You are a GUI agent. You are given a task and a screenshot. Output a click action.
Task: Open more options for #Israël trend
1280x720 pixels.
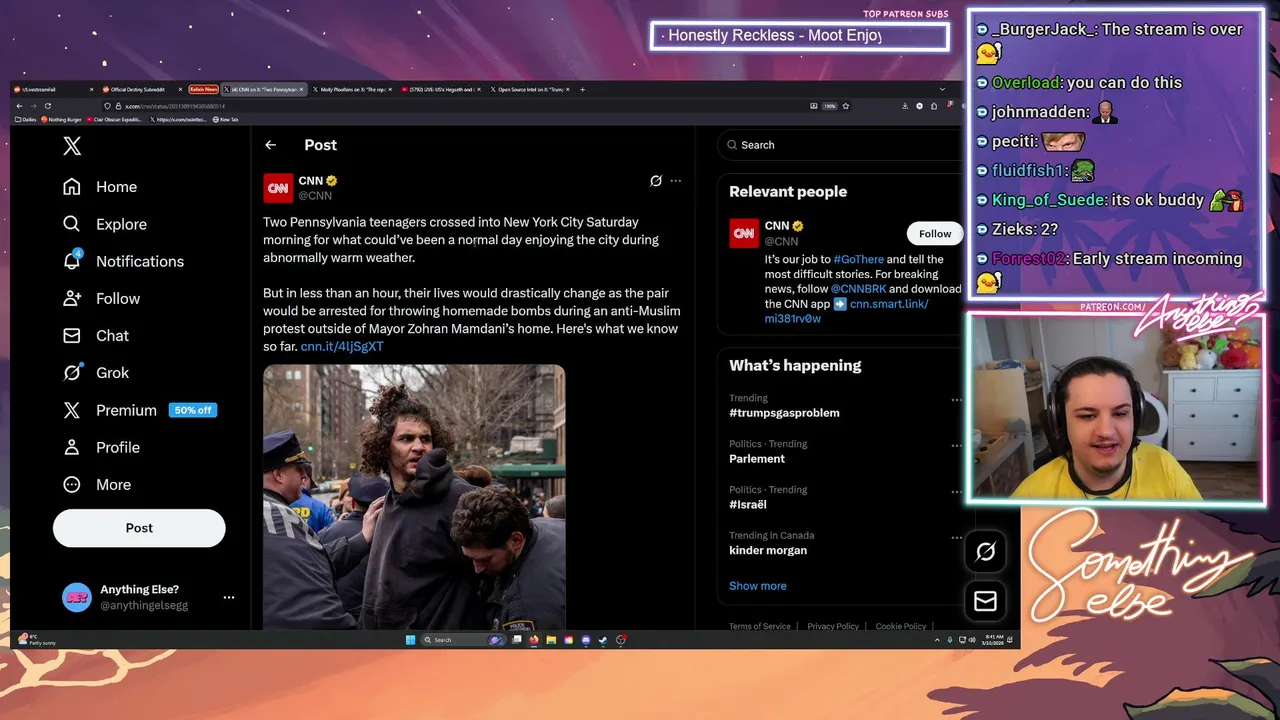tap(956, 492)
